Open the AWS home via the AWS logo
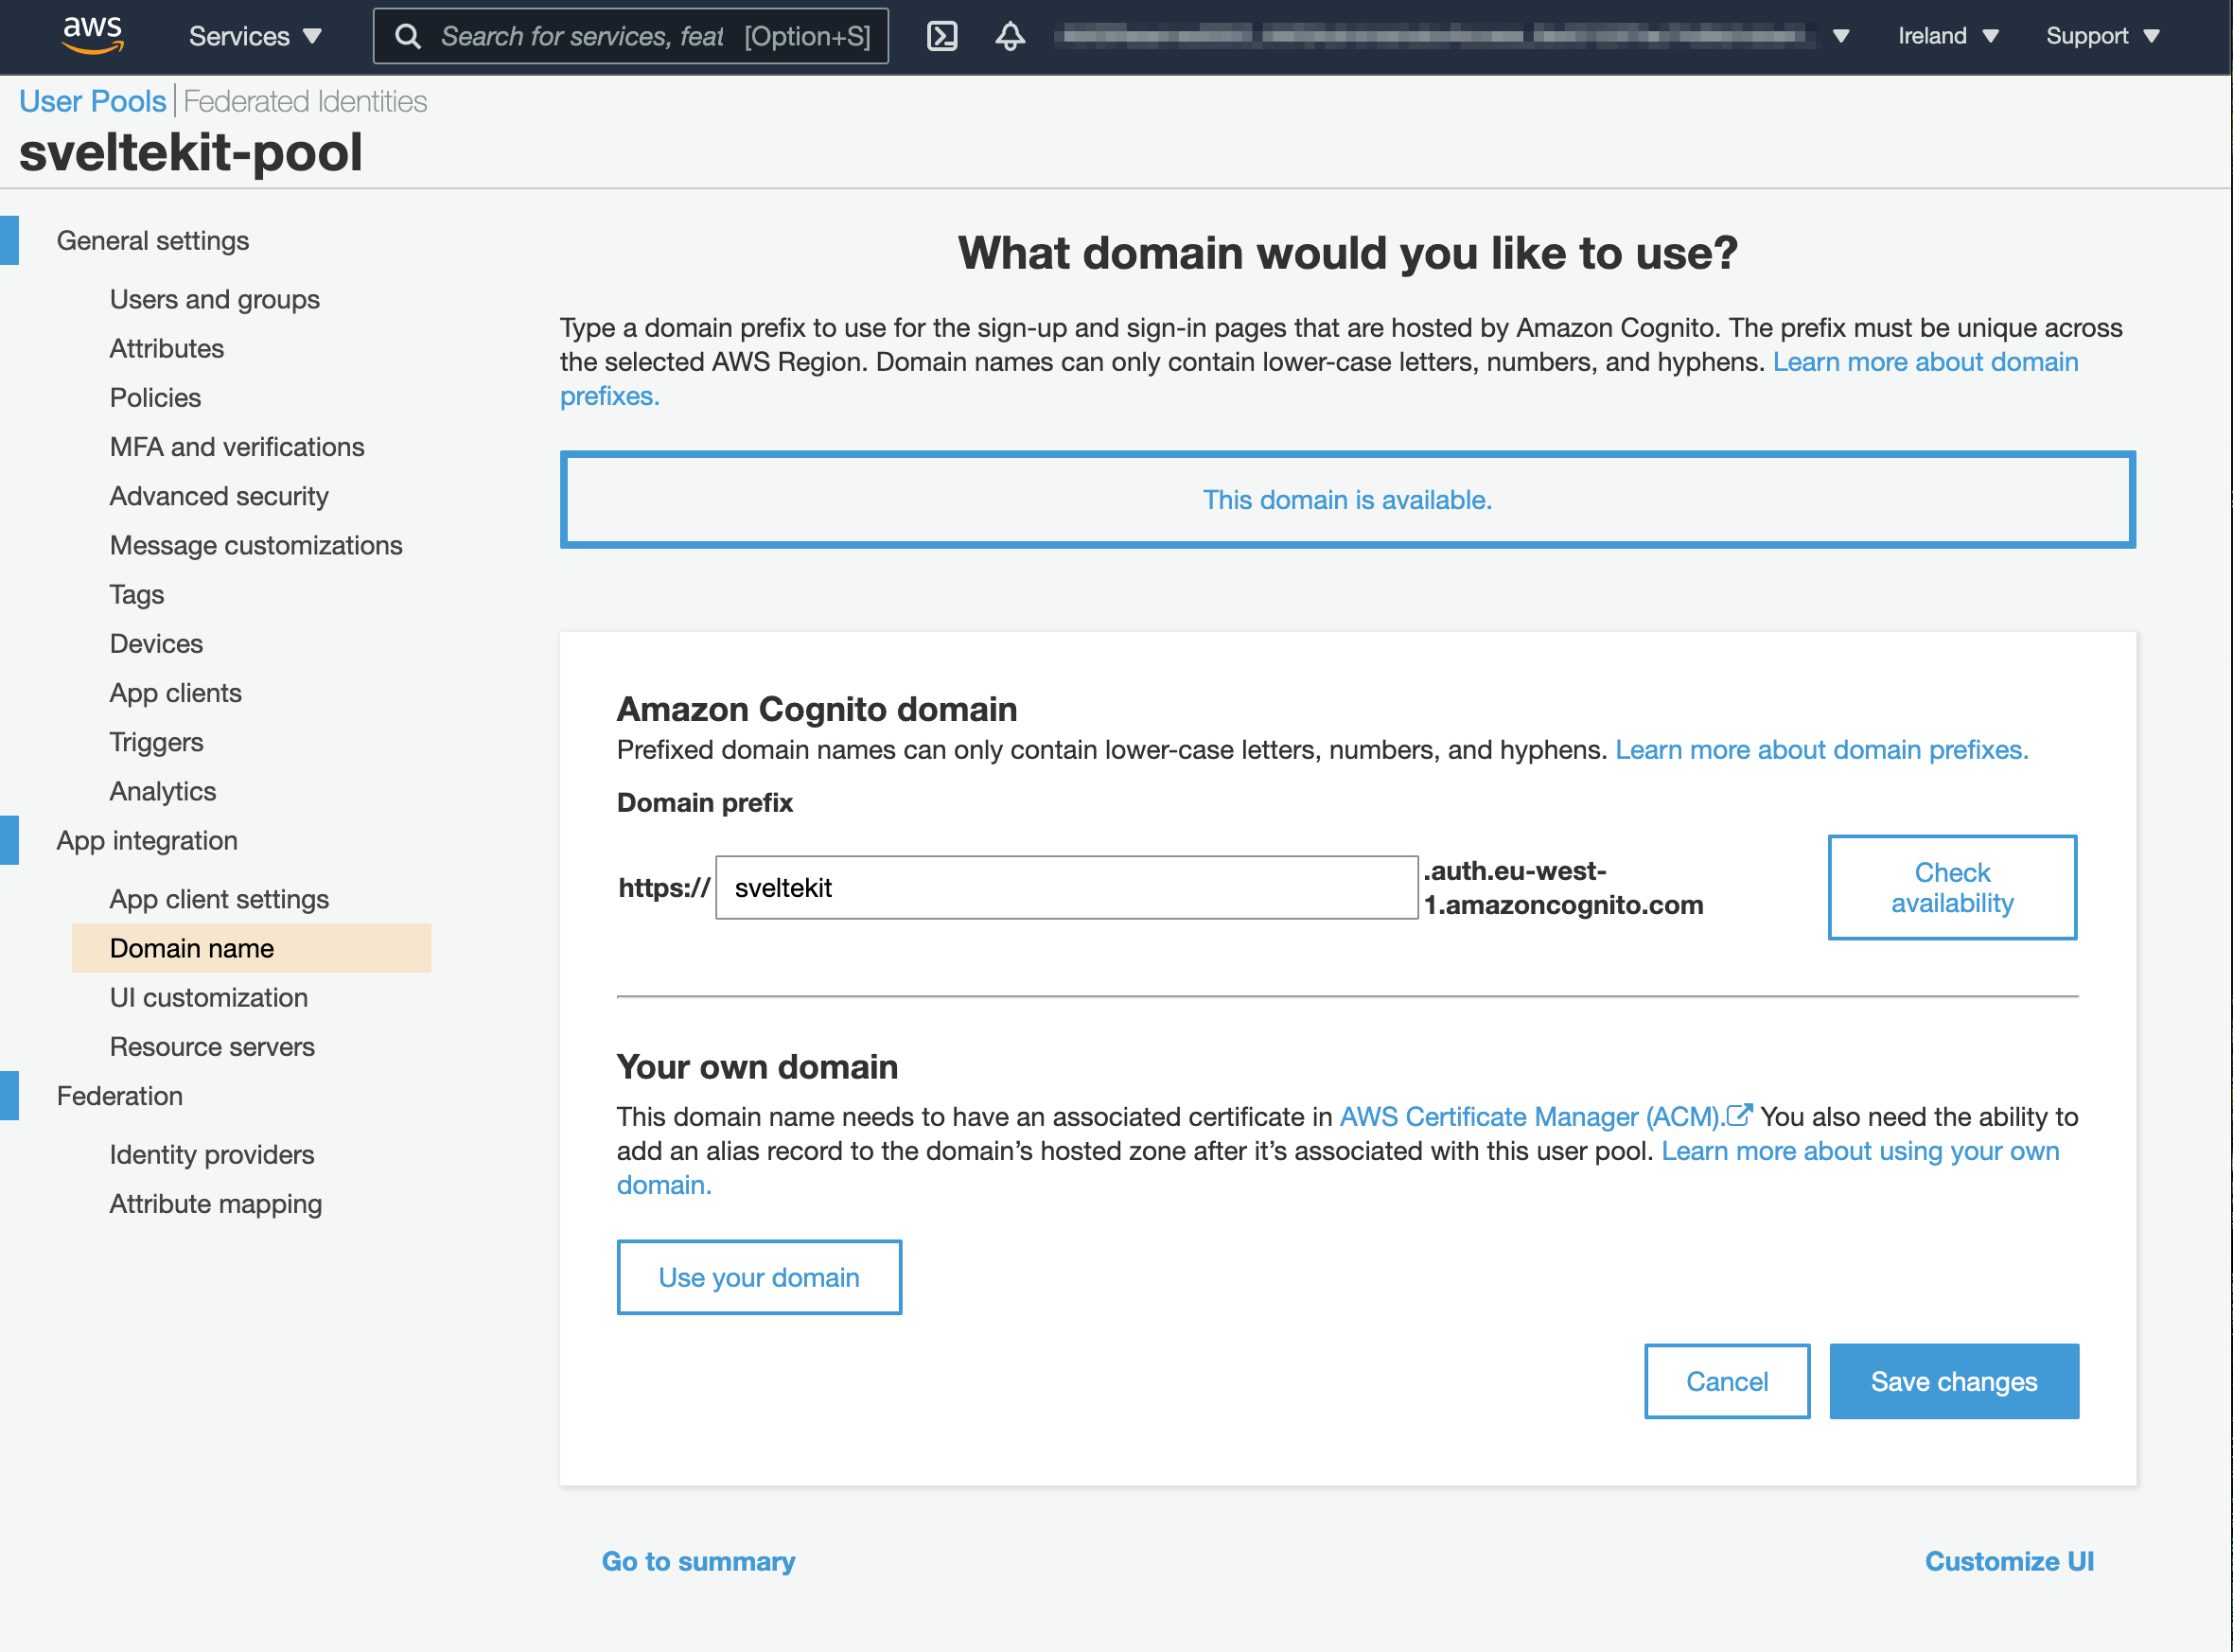Image resolution: width=2233 pixels, height=1652 pixels. pyautogui.click(x=93, y=34)
